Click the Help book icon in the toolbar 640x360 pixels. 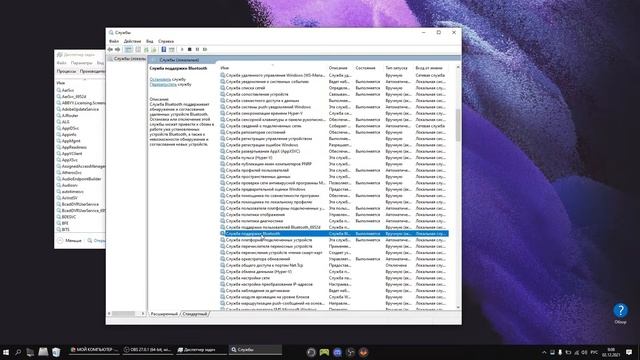tap(163, 49)
